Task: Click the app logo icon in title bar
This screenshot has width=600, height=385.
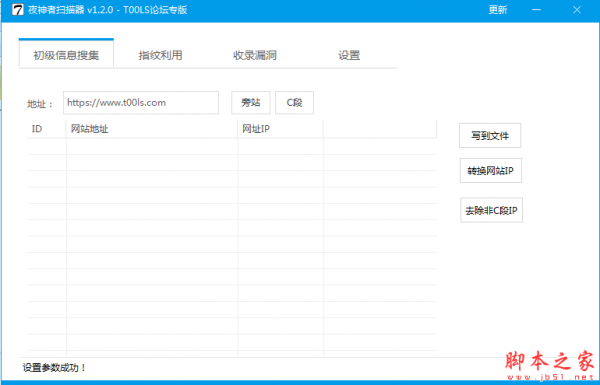Action: pos(18,10)
